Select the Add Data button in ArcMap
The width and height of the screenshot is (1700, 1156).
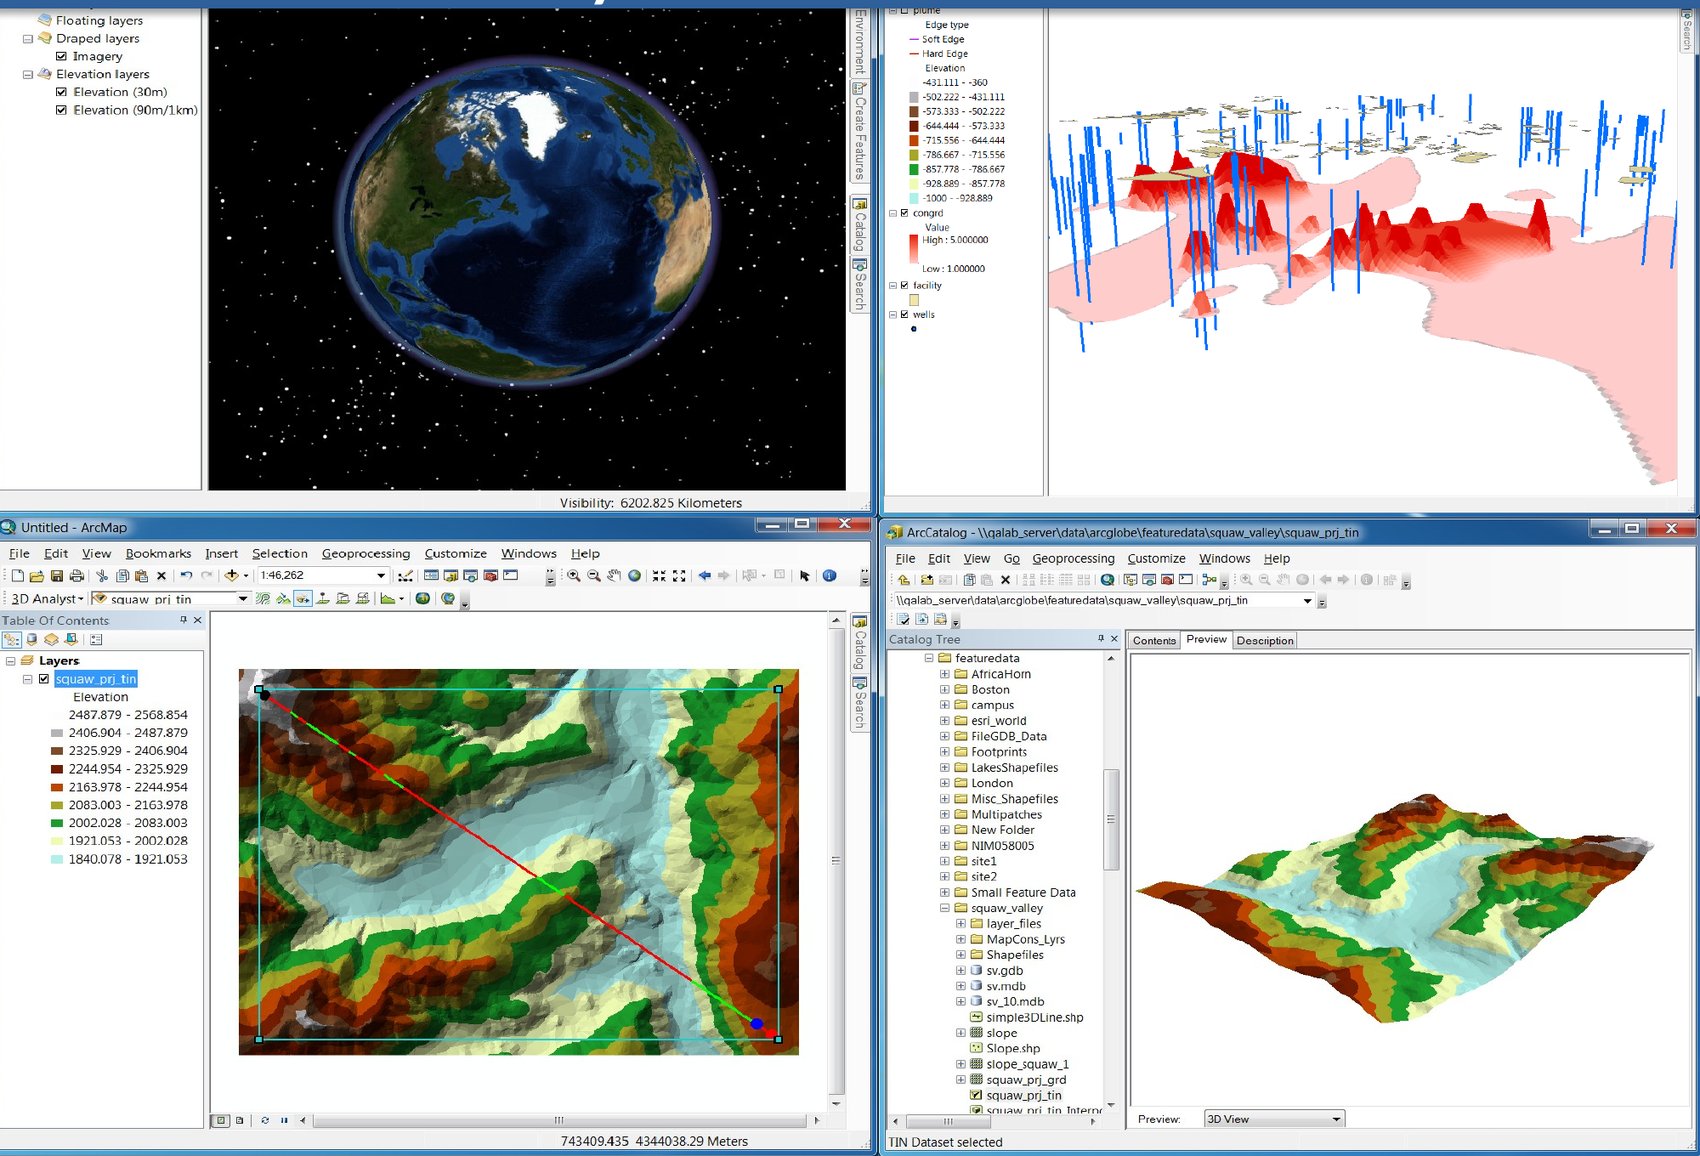coord(232,576)
